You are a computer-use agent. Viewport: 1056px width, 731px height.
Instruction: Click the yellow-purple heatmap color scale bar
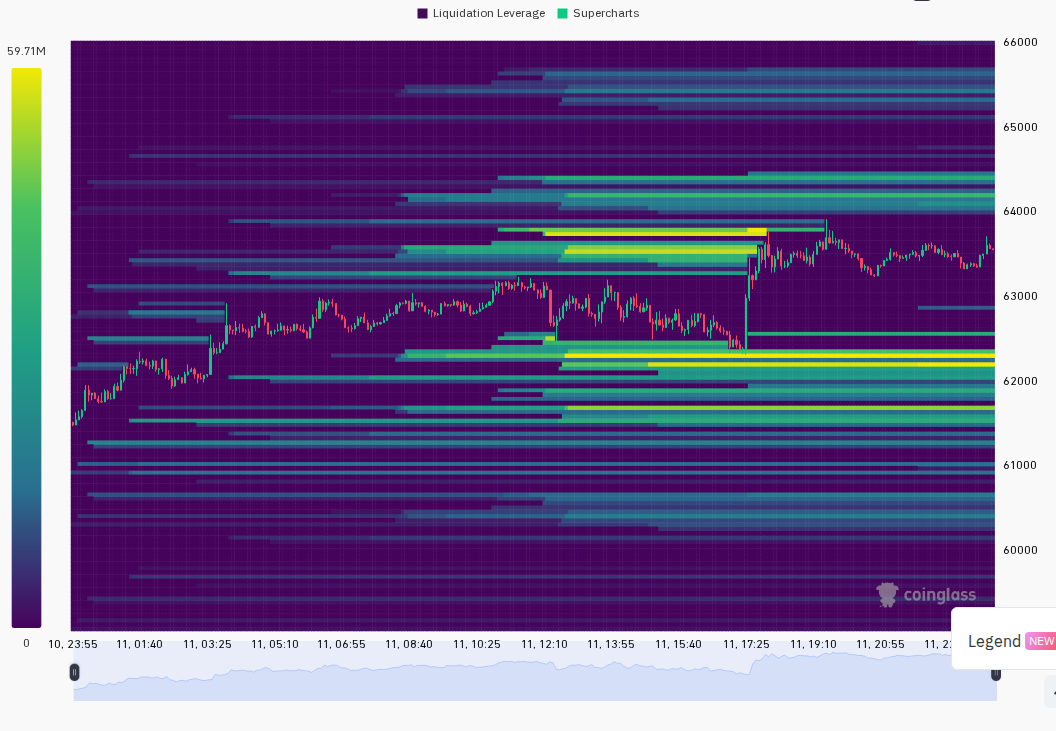click(26, 348)
